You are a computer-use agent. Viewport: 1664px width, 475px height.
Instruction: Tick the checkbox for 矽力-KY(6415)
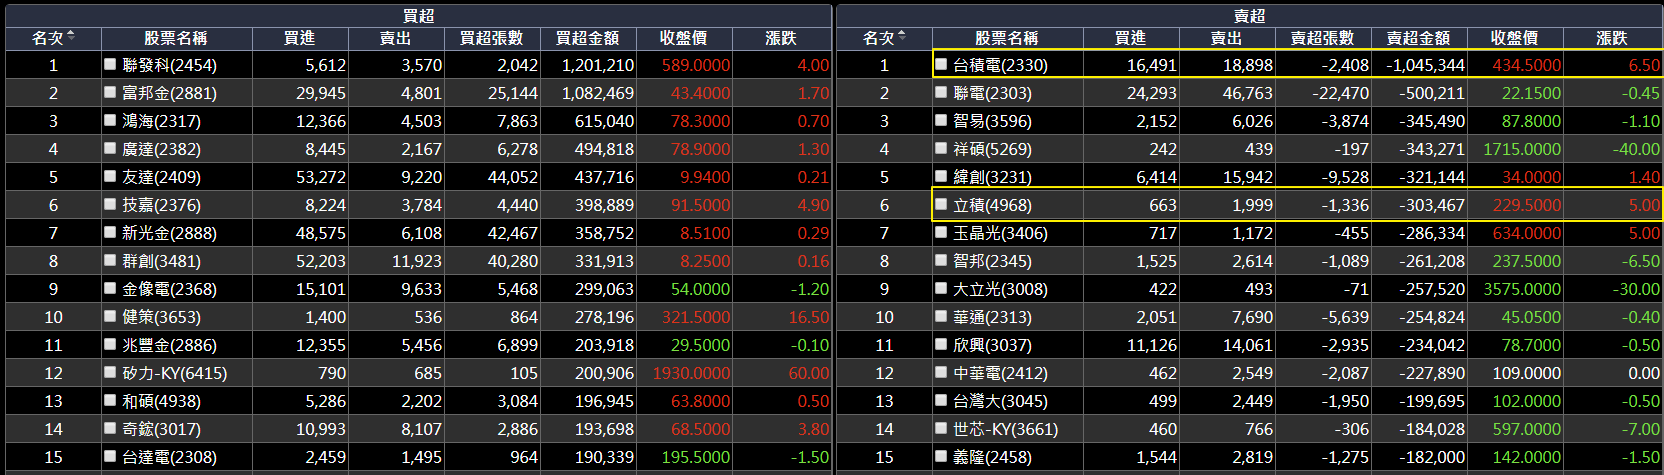click(x=110, y=372)
